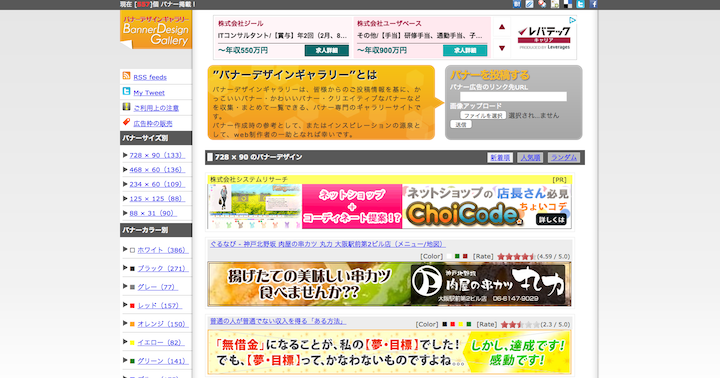The image size is (720, 378).
Task: Open the Banner Design Gallery logo
Action: point(156,30)
